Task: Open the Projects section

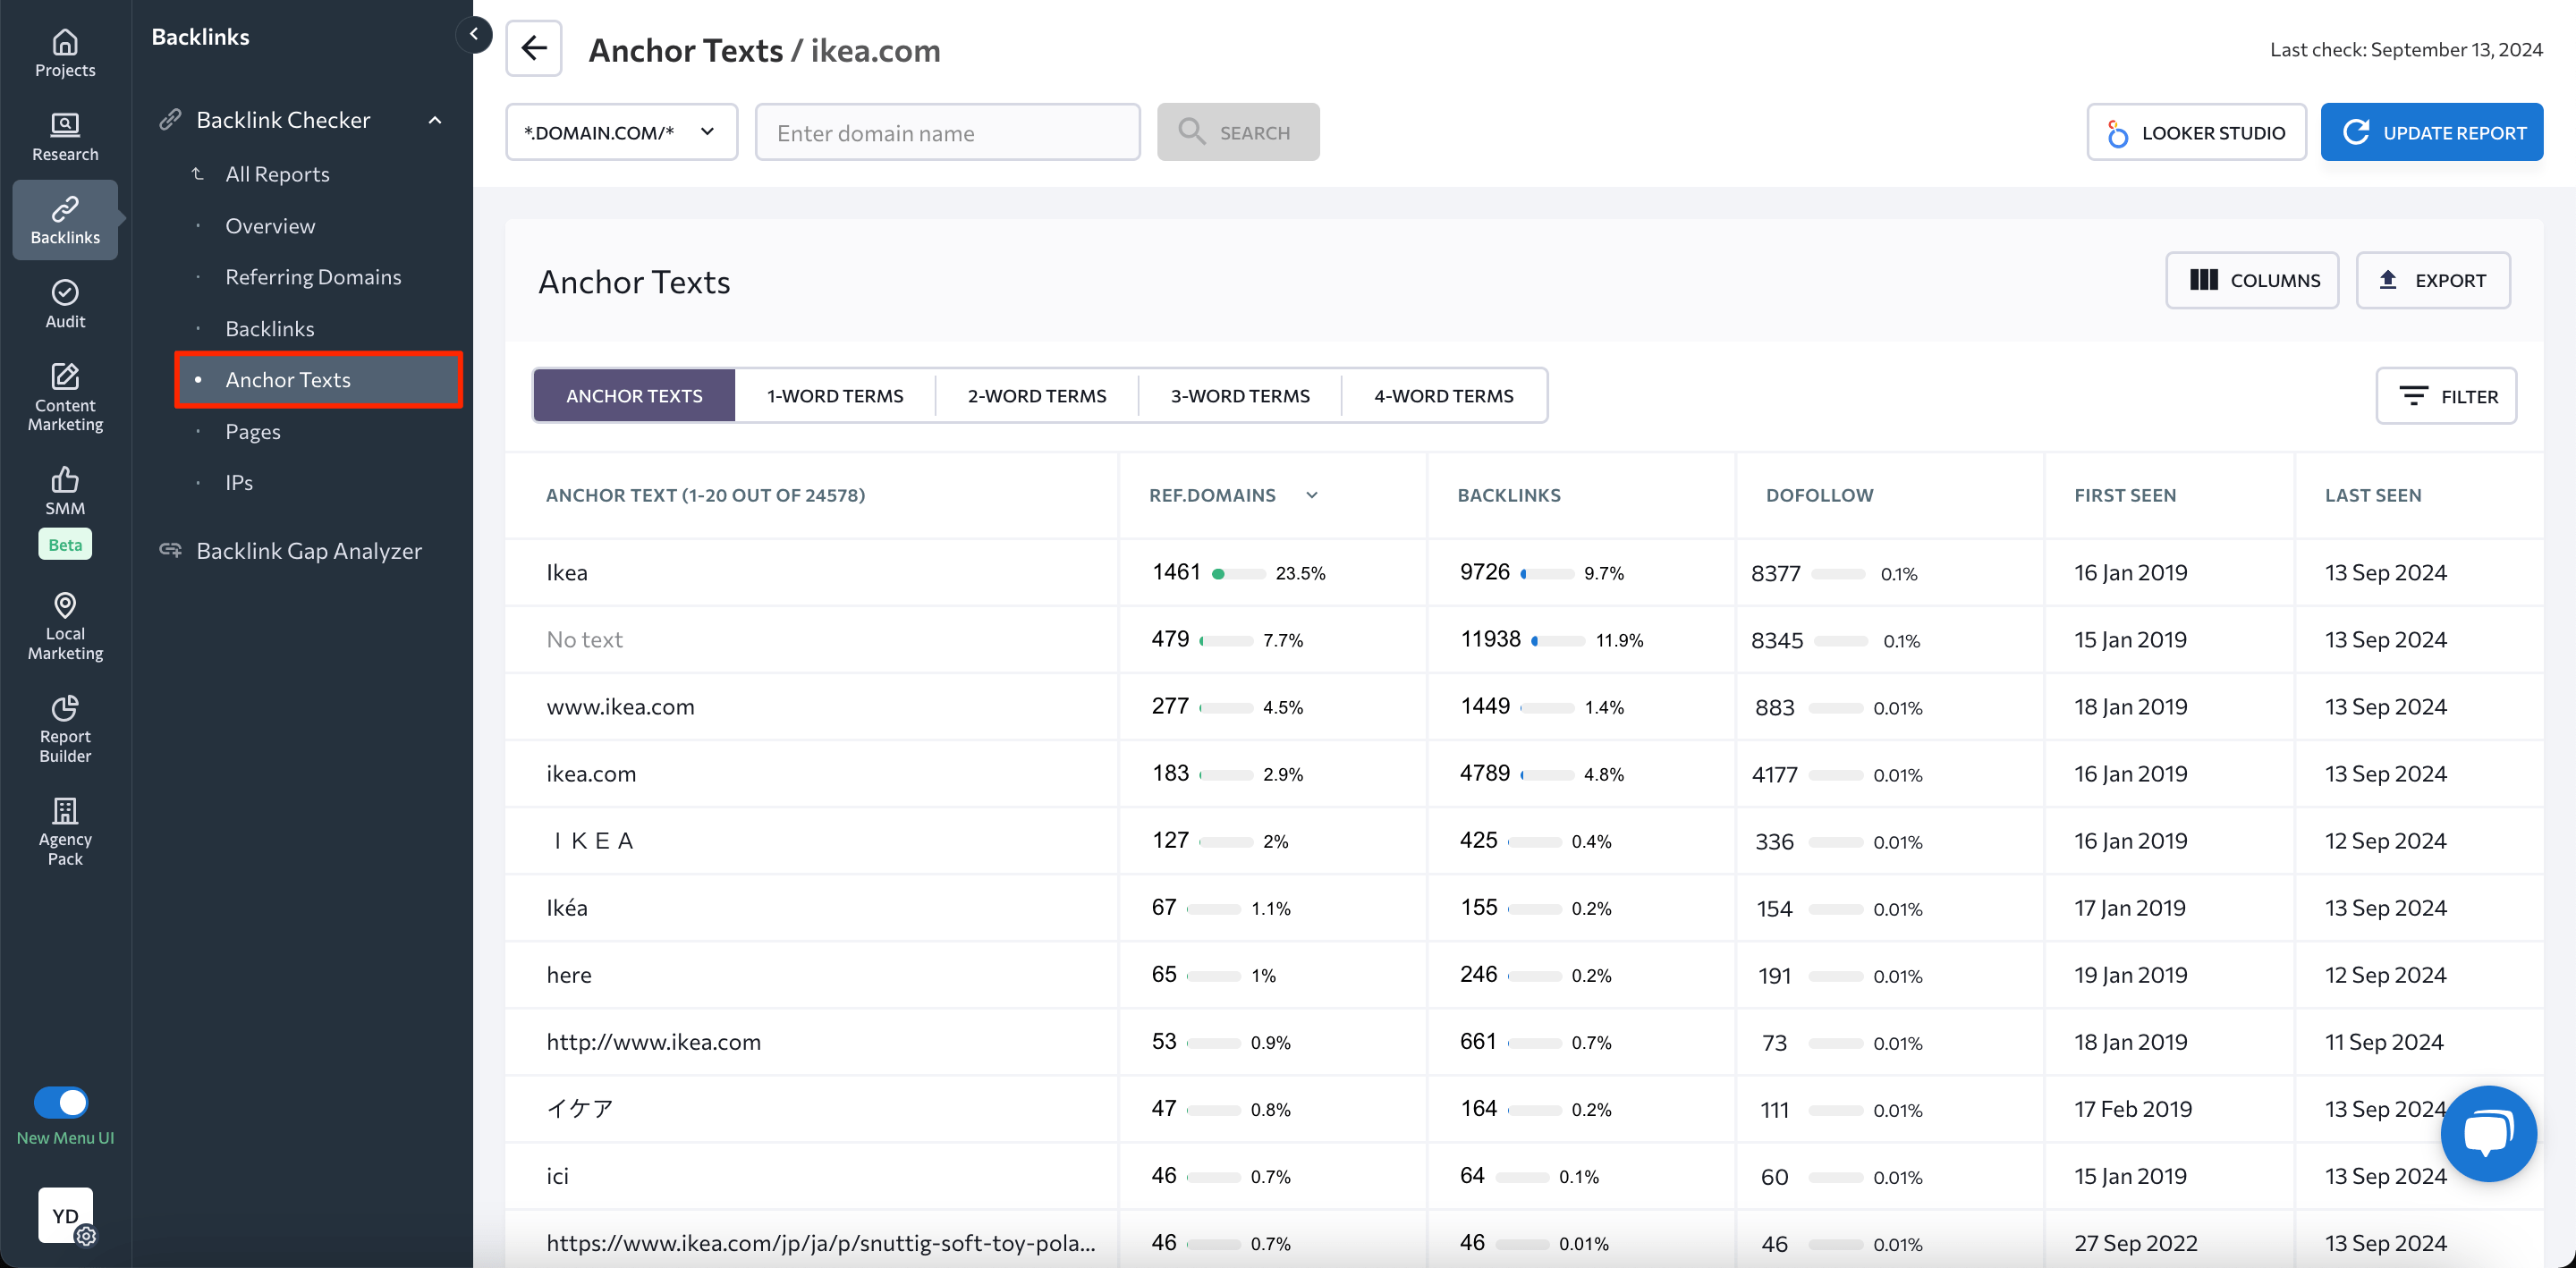Action: 65,54
